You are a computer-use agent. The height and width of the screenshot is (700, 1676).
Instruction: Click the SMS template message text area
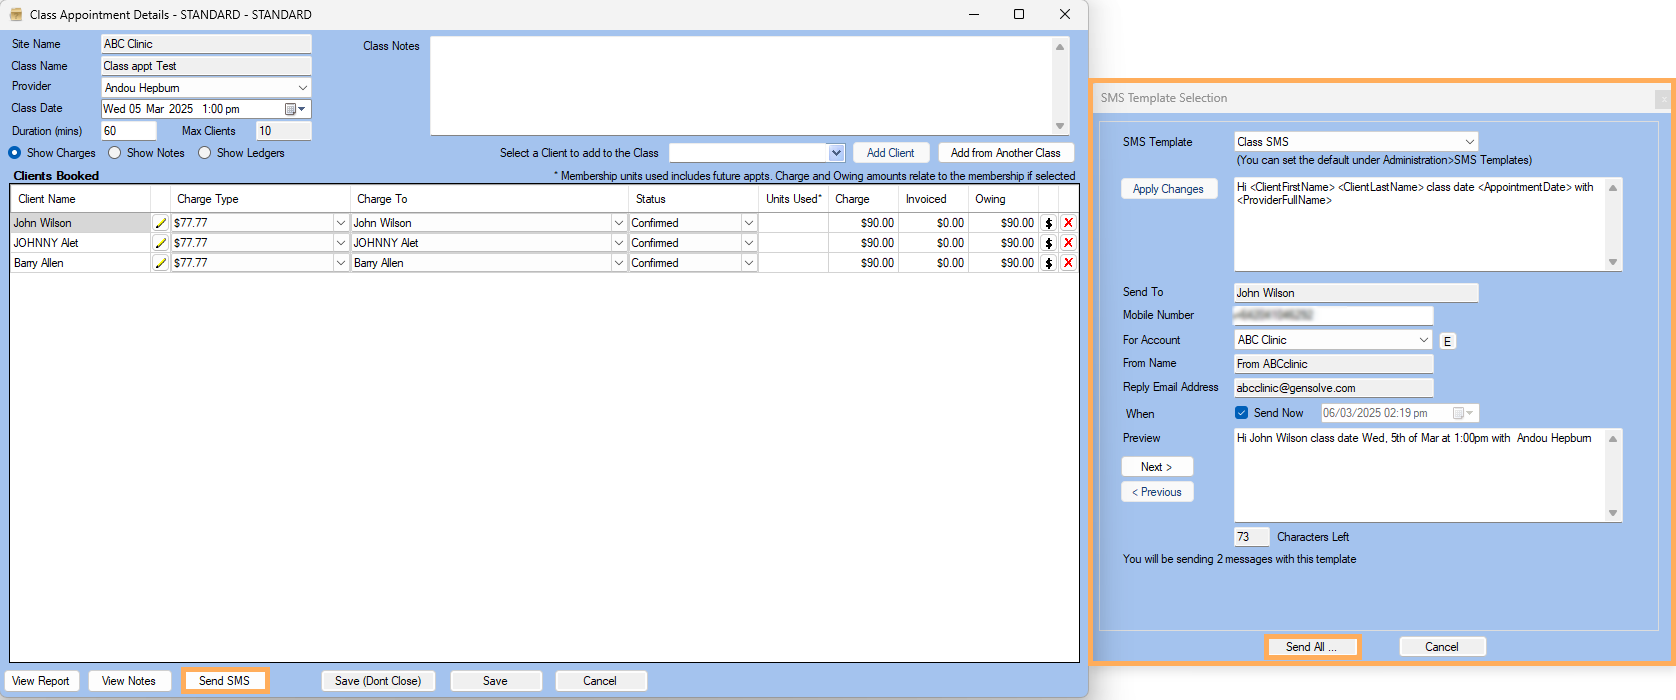tap(1419, 224)
